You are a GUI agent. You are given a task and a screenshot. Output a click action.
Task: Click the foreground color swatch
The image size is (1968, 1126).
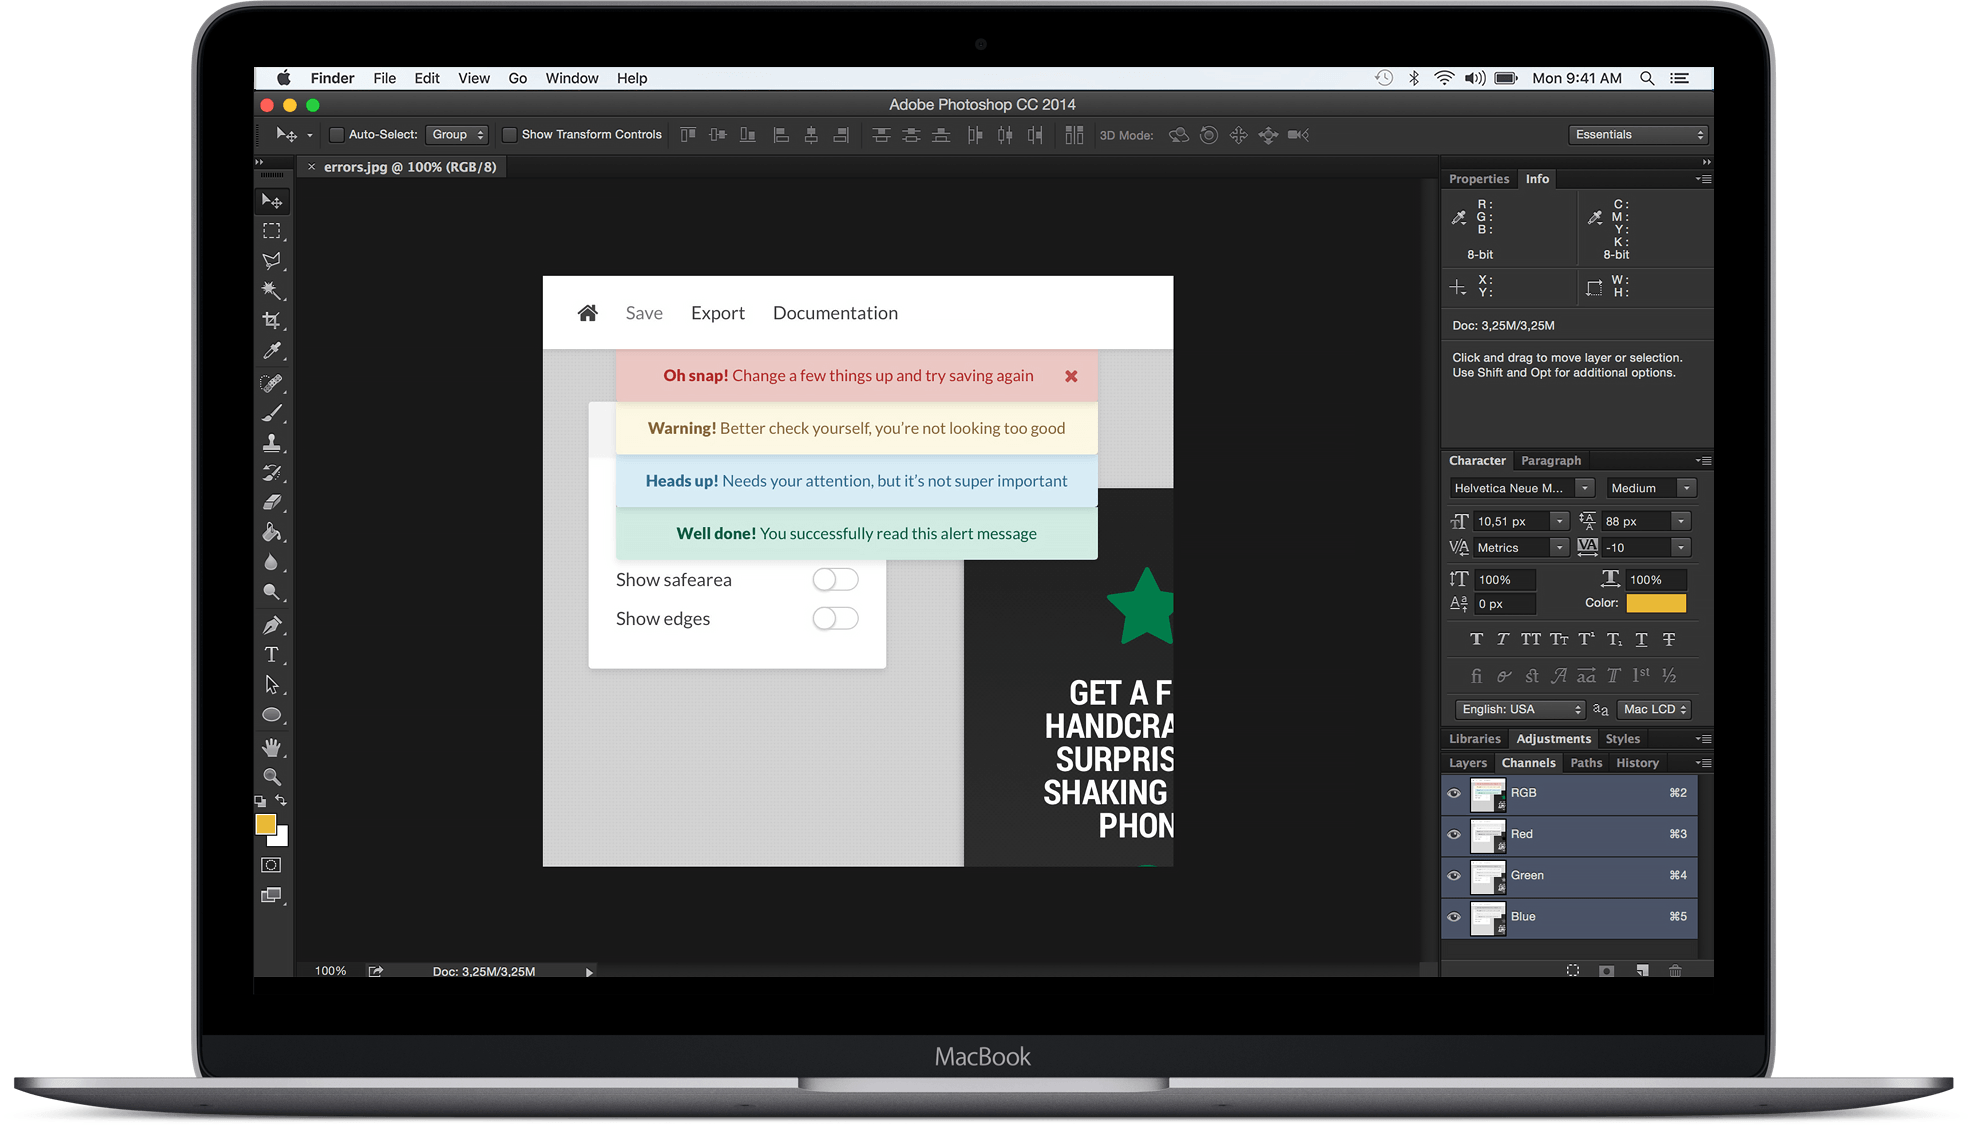(x=265, y=824)
